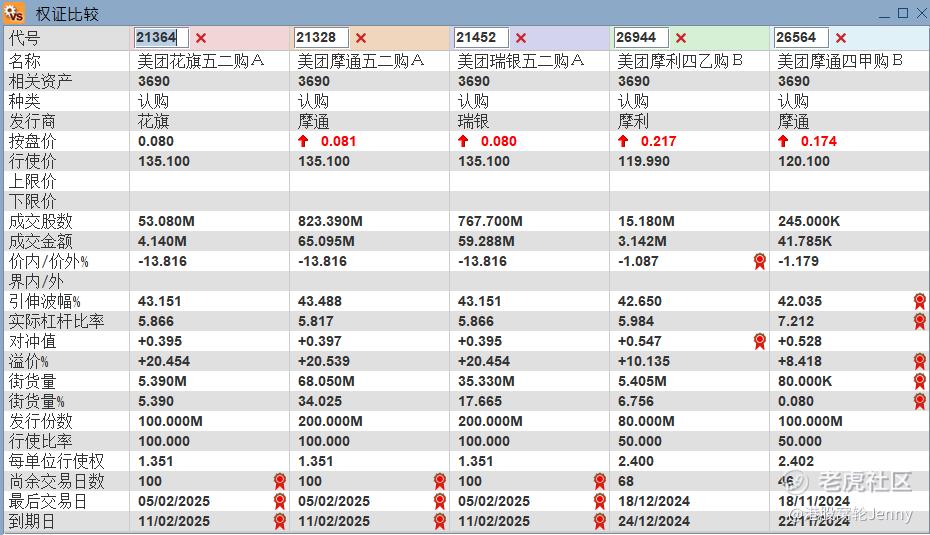Click effective gearing value 5.984
This screenshot has height=535, width=930.
click(x=636, y=321)
